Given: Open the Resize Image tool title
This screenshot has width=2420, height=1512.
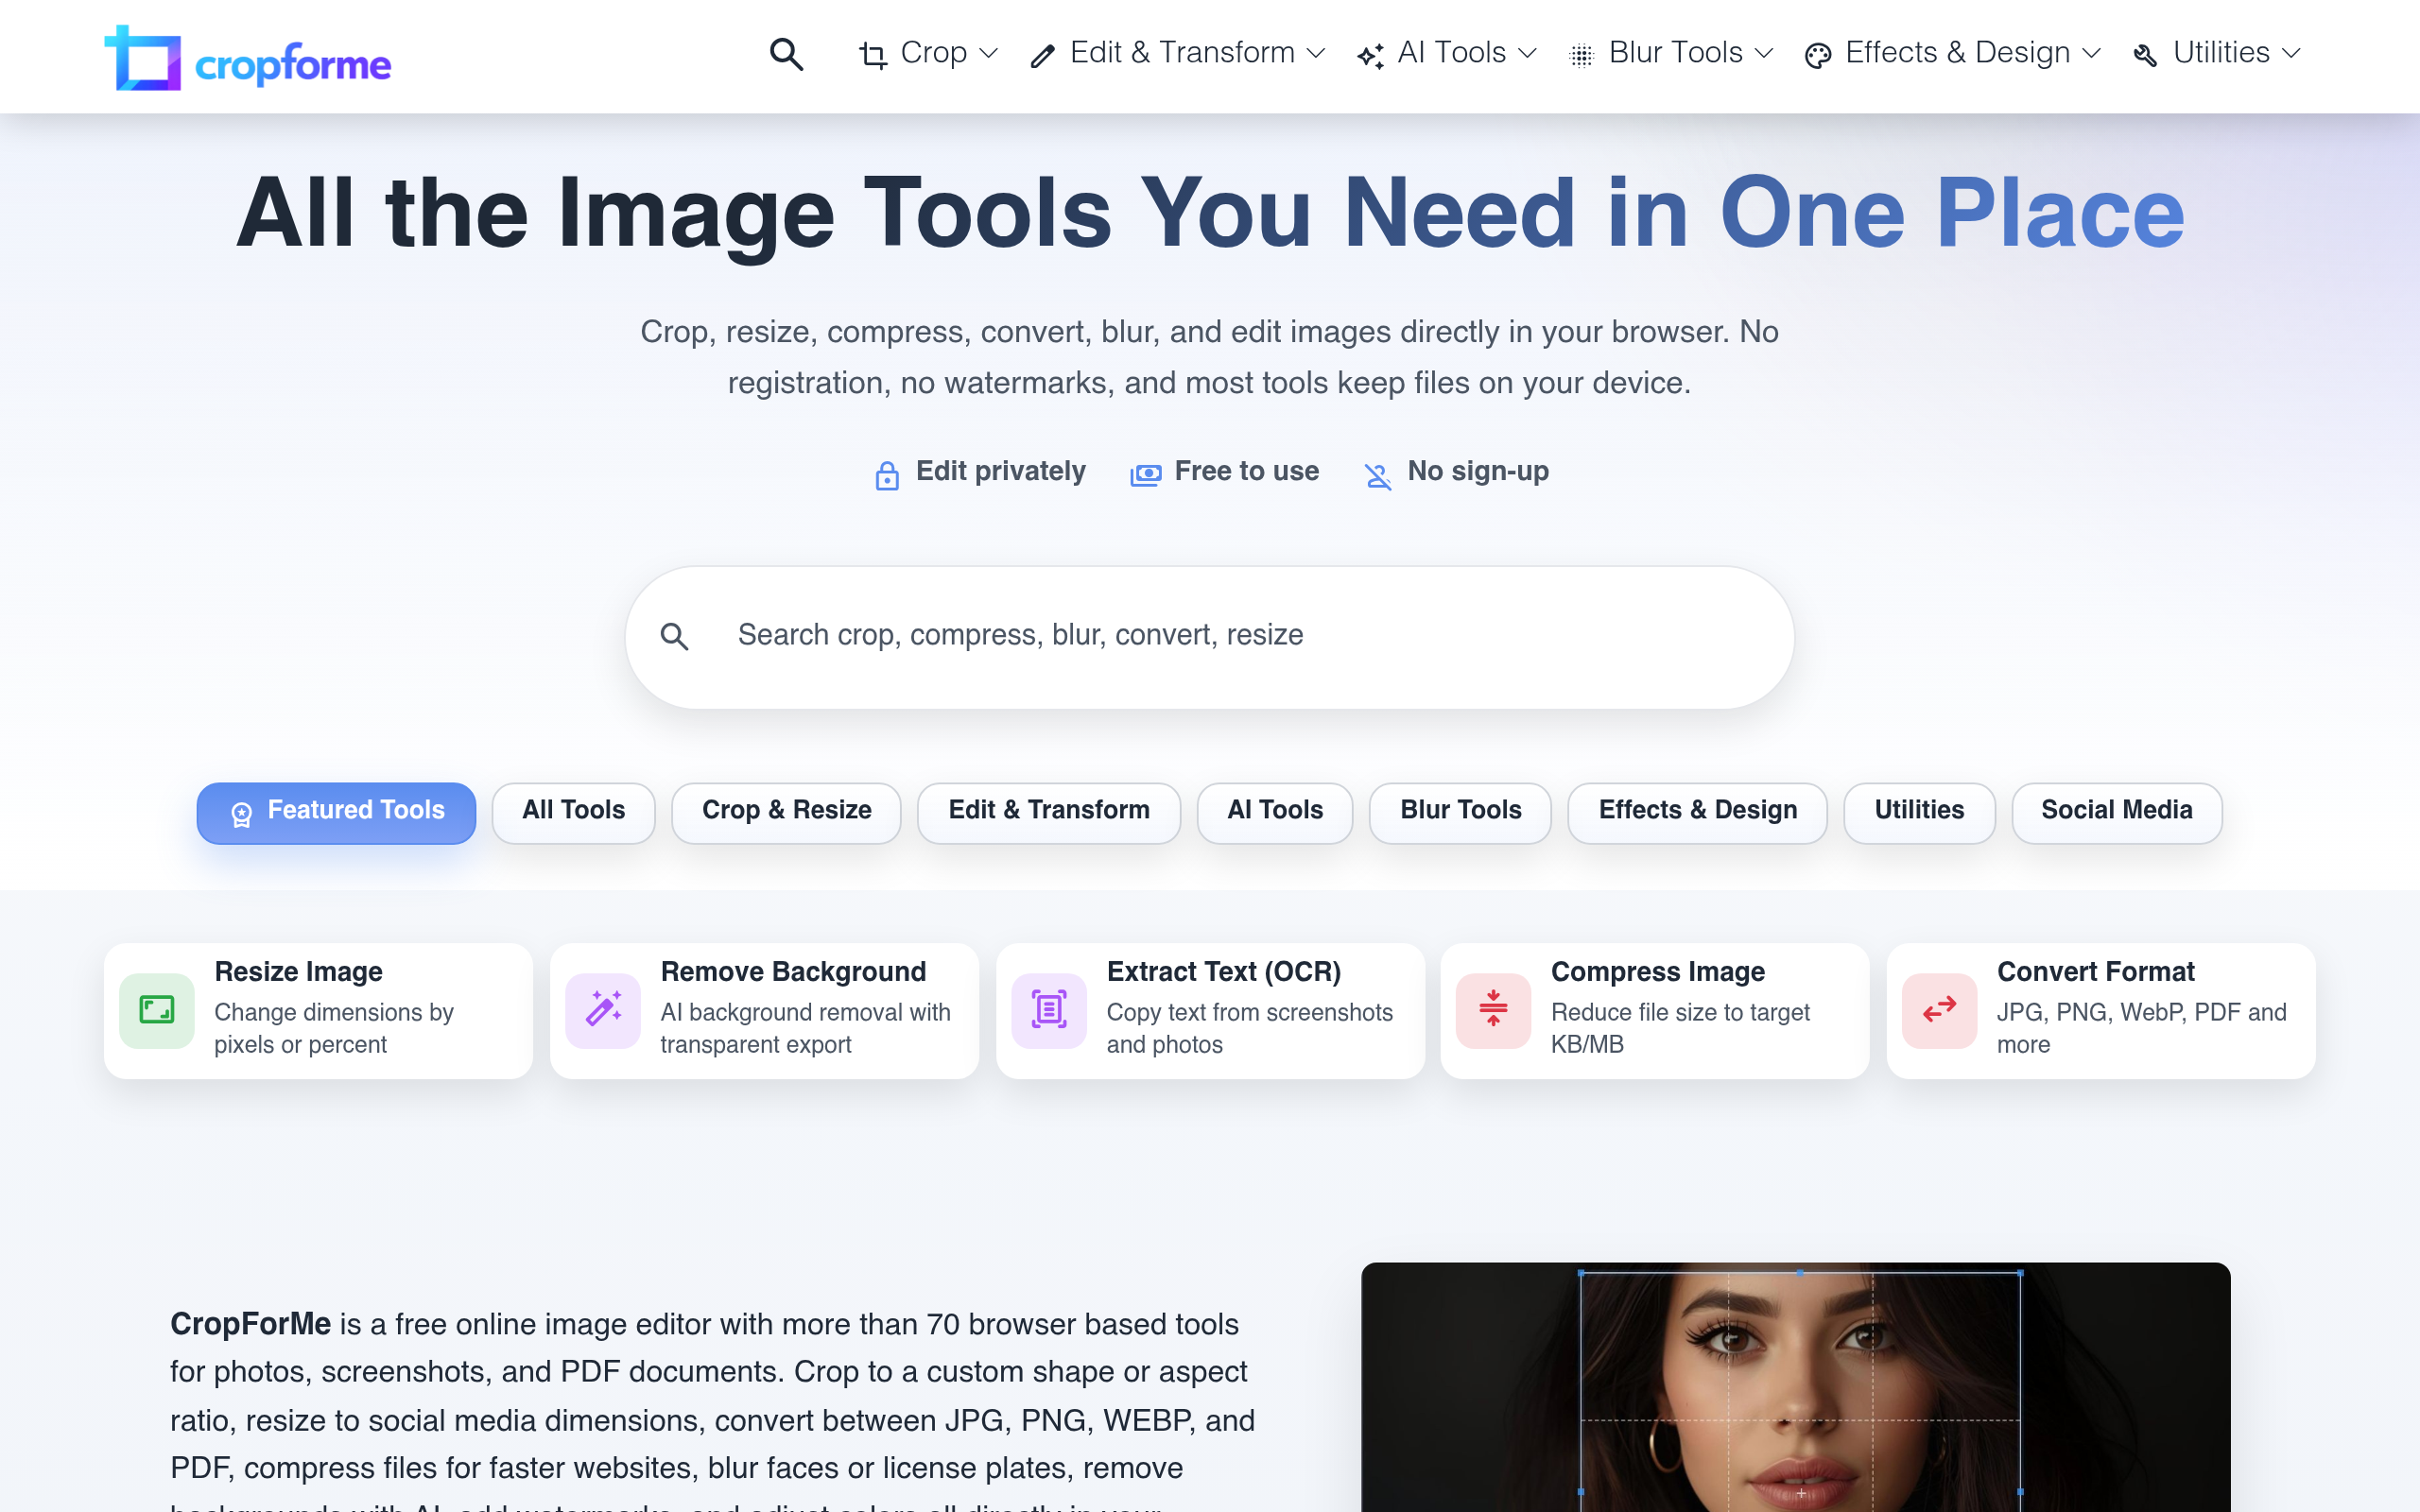Looking at the screenshot, I should tap(298, 972).
